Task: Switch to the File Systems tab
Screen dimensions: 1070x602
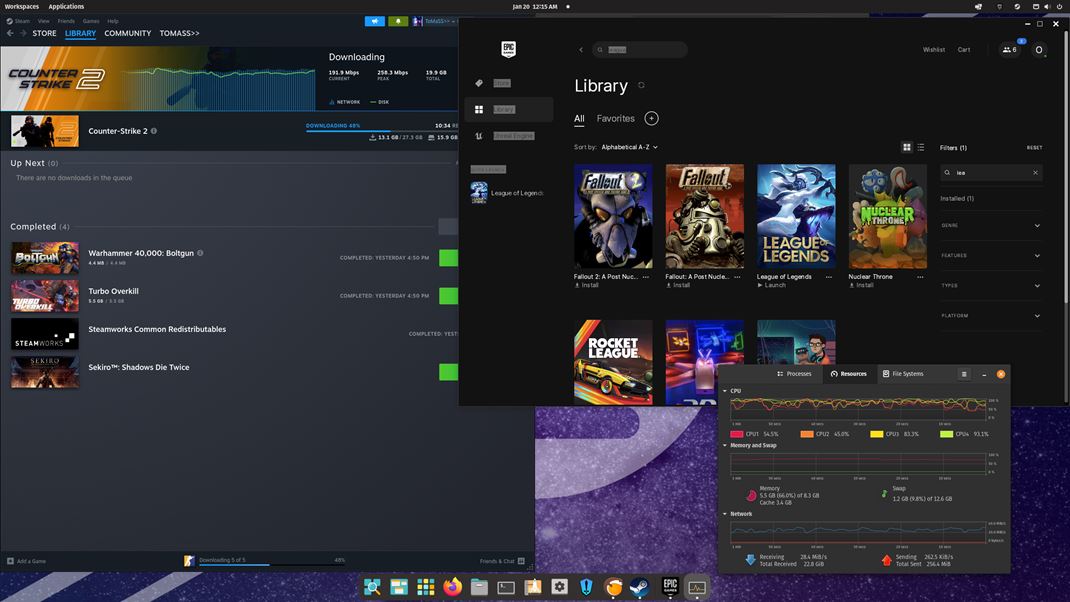Action: click(905, 374)
